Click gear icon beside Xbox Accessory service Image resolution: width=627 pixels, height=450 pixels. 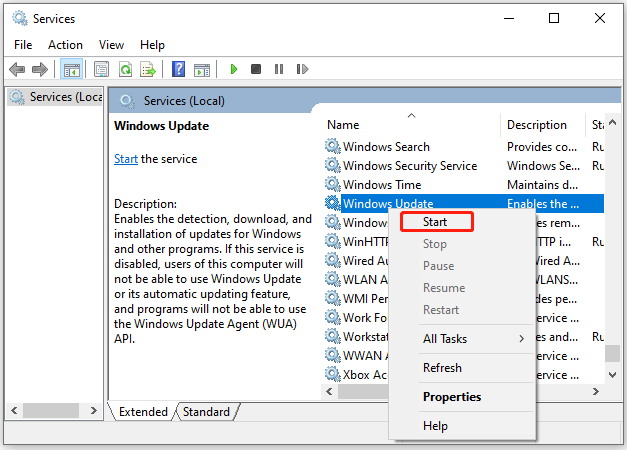332,374
